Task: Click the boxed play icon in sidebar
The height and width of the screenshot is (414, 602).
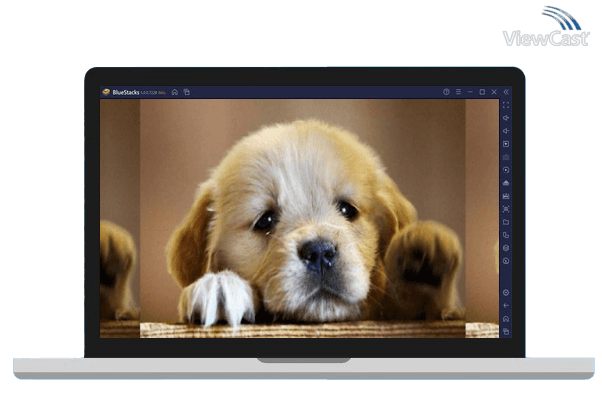Action: (506, 144)
